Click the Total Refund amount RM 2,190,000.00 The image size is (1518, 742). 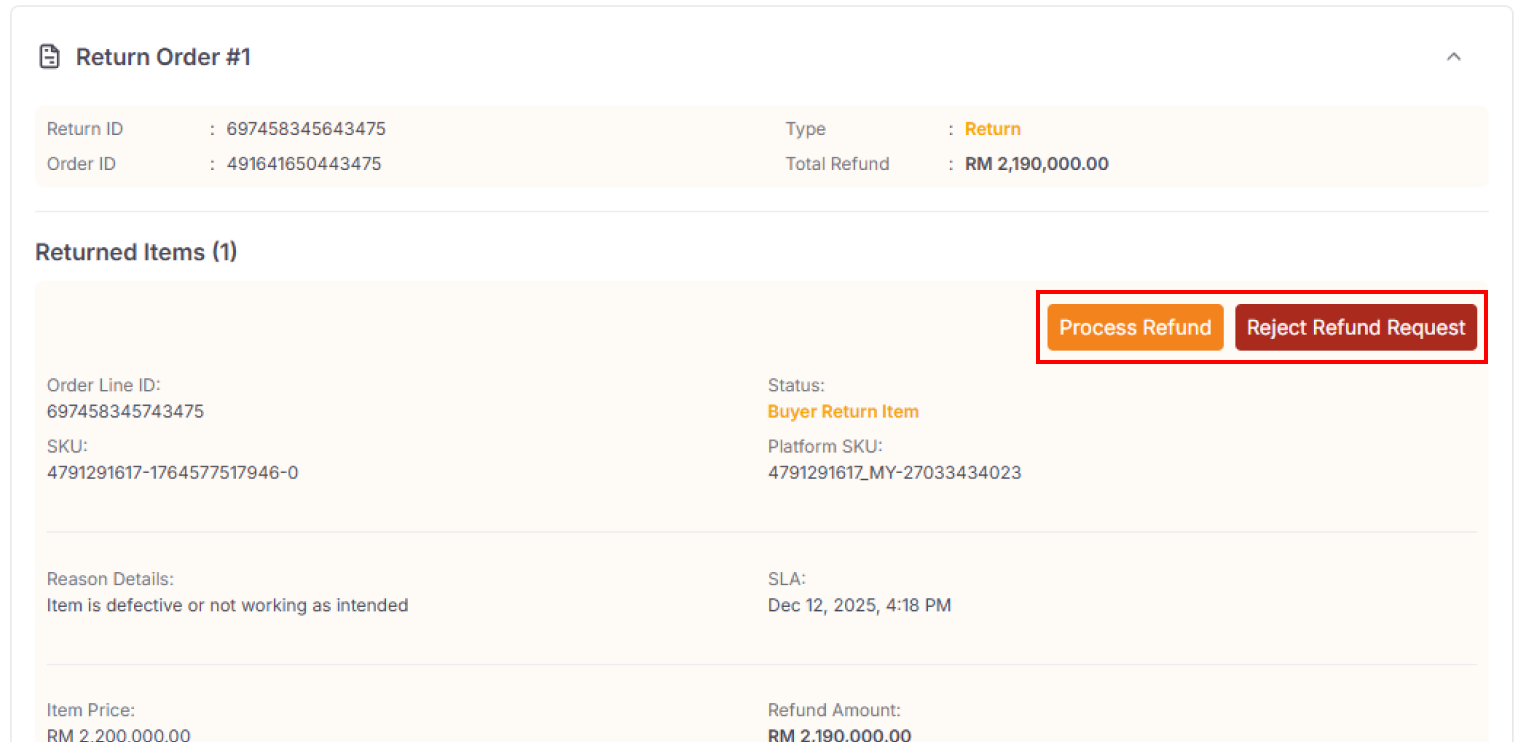coord(1037,163)
